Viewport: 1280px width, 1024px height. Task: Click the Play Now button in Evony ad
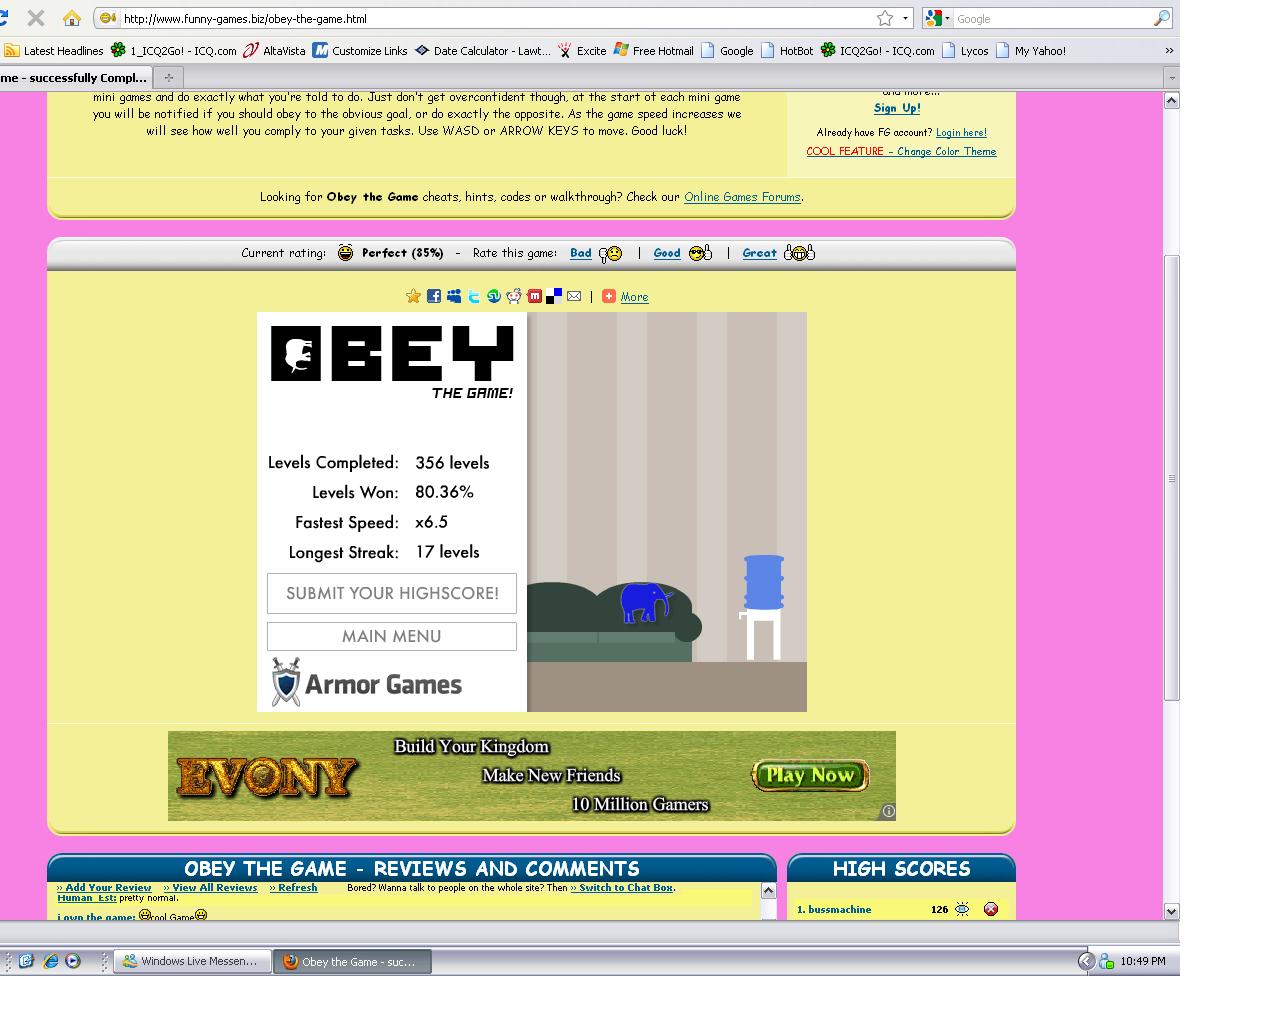(810, 775)
